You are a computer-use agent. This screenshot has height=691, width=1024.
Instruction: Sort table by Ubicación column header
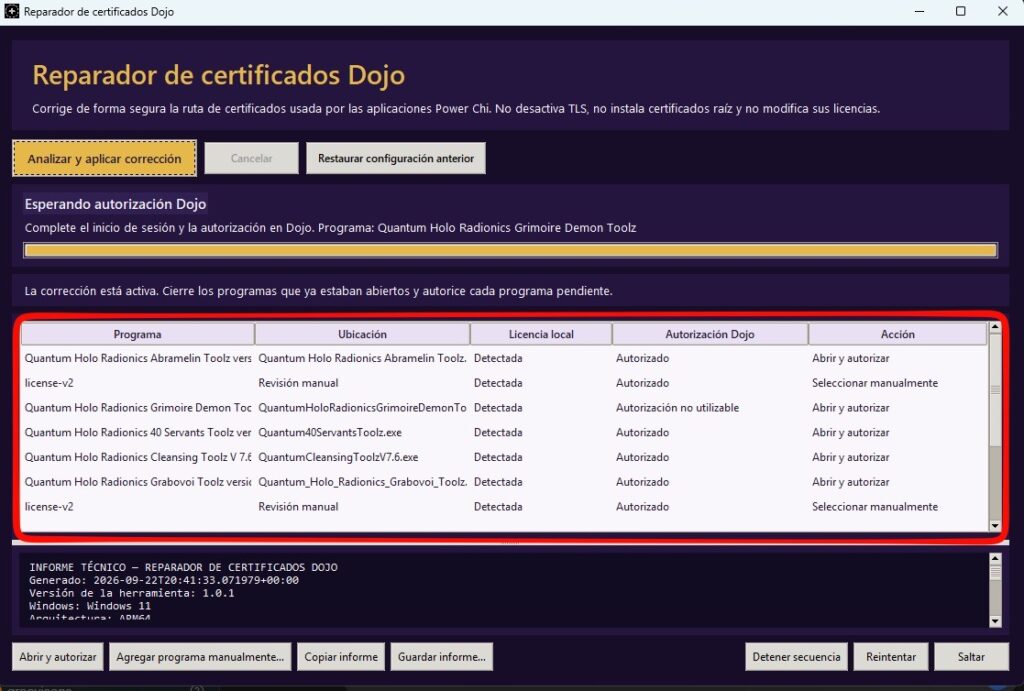pyautogui.click(x=362, y=334)
